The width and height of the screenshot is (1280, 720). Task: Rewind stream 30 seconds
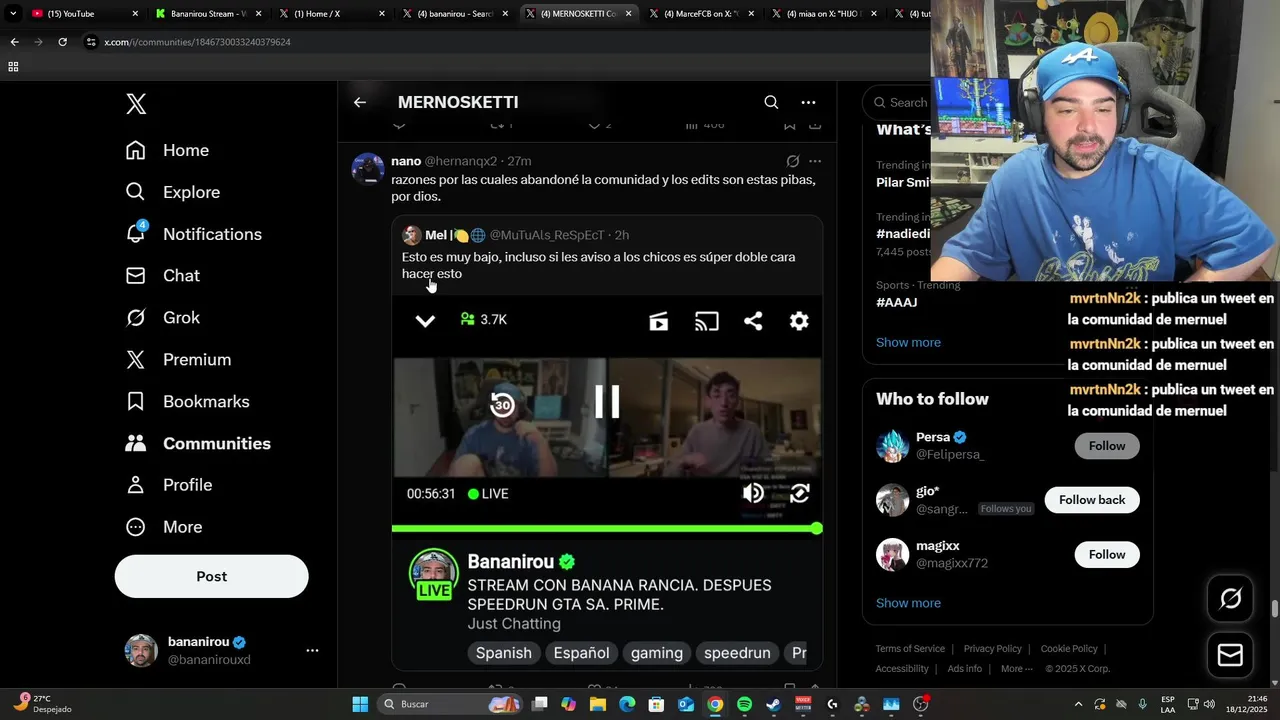click(503, 404)
